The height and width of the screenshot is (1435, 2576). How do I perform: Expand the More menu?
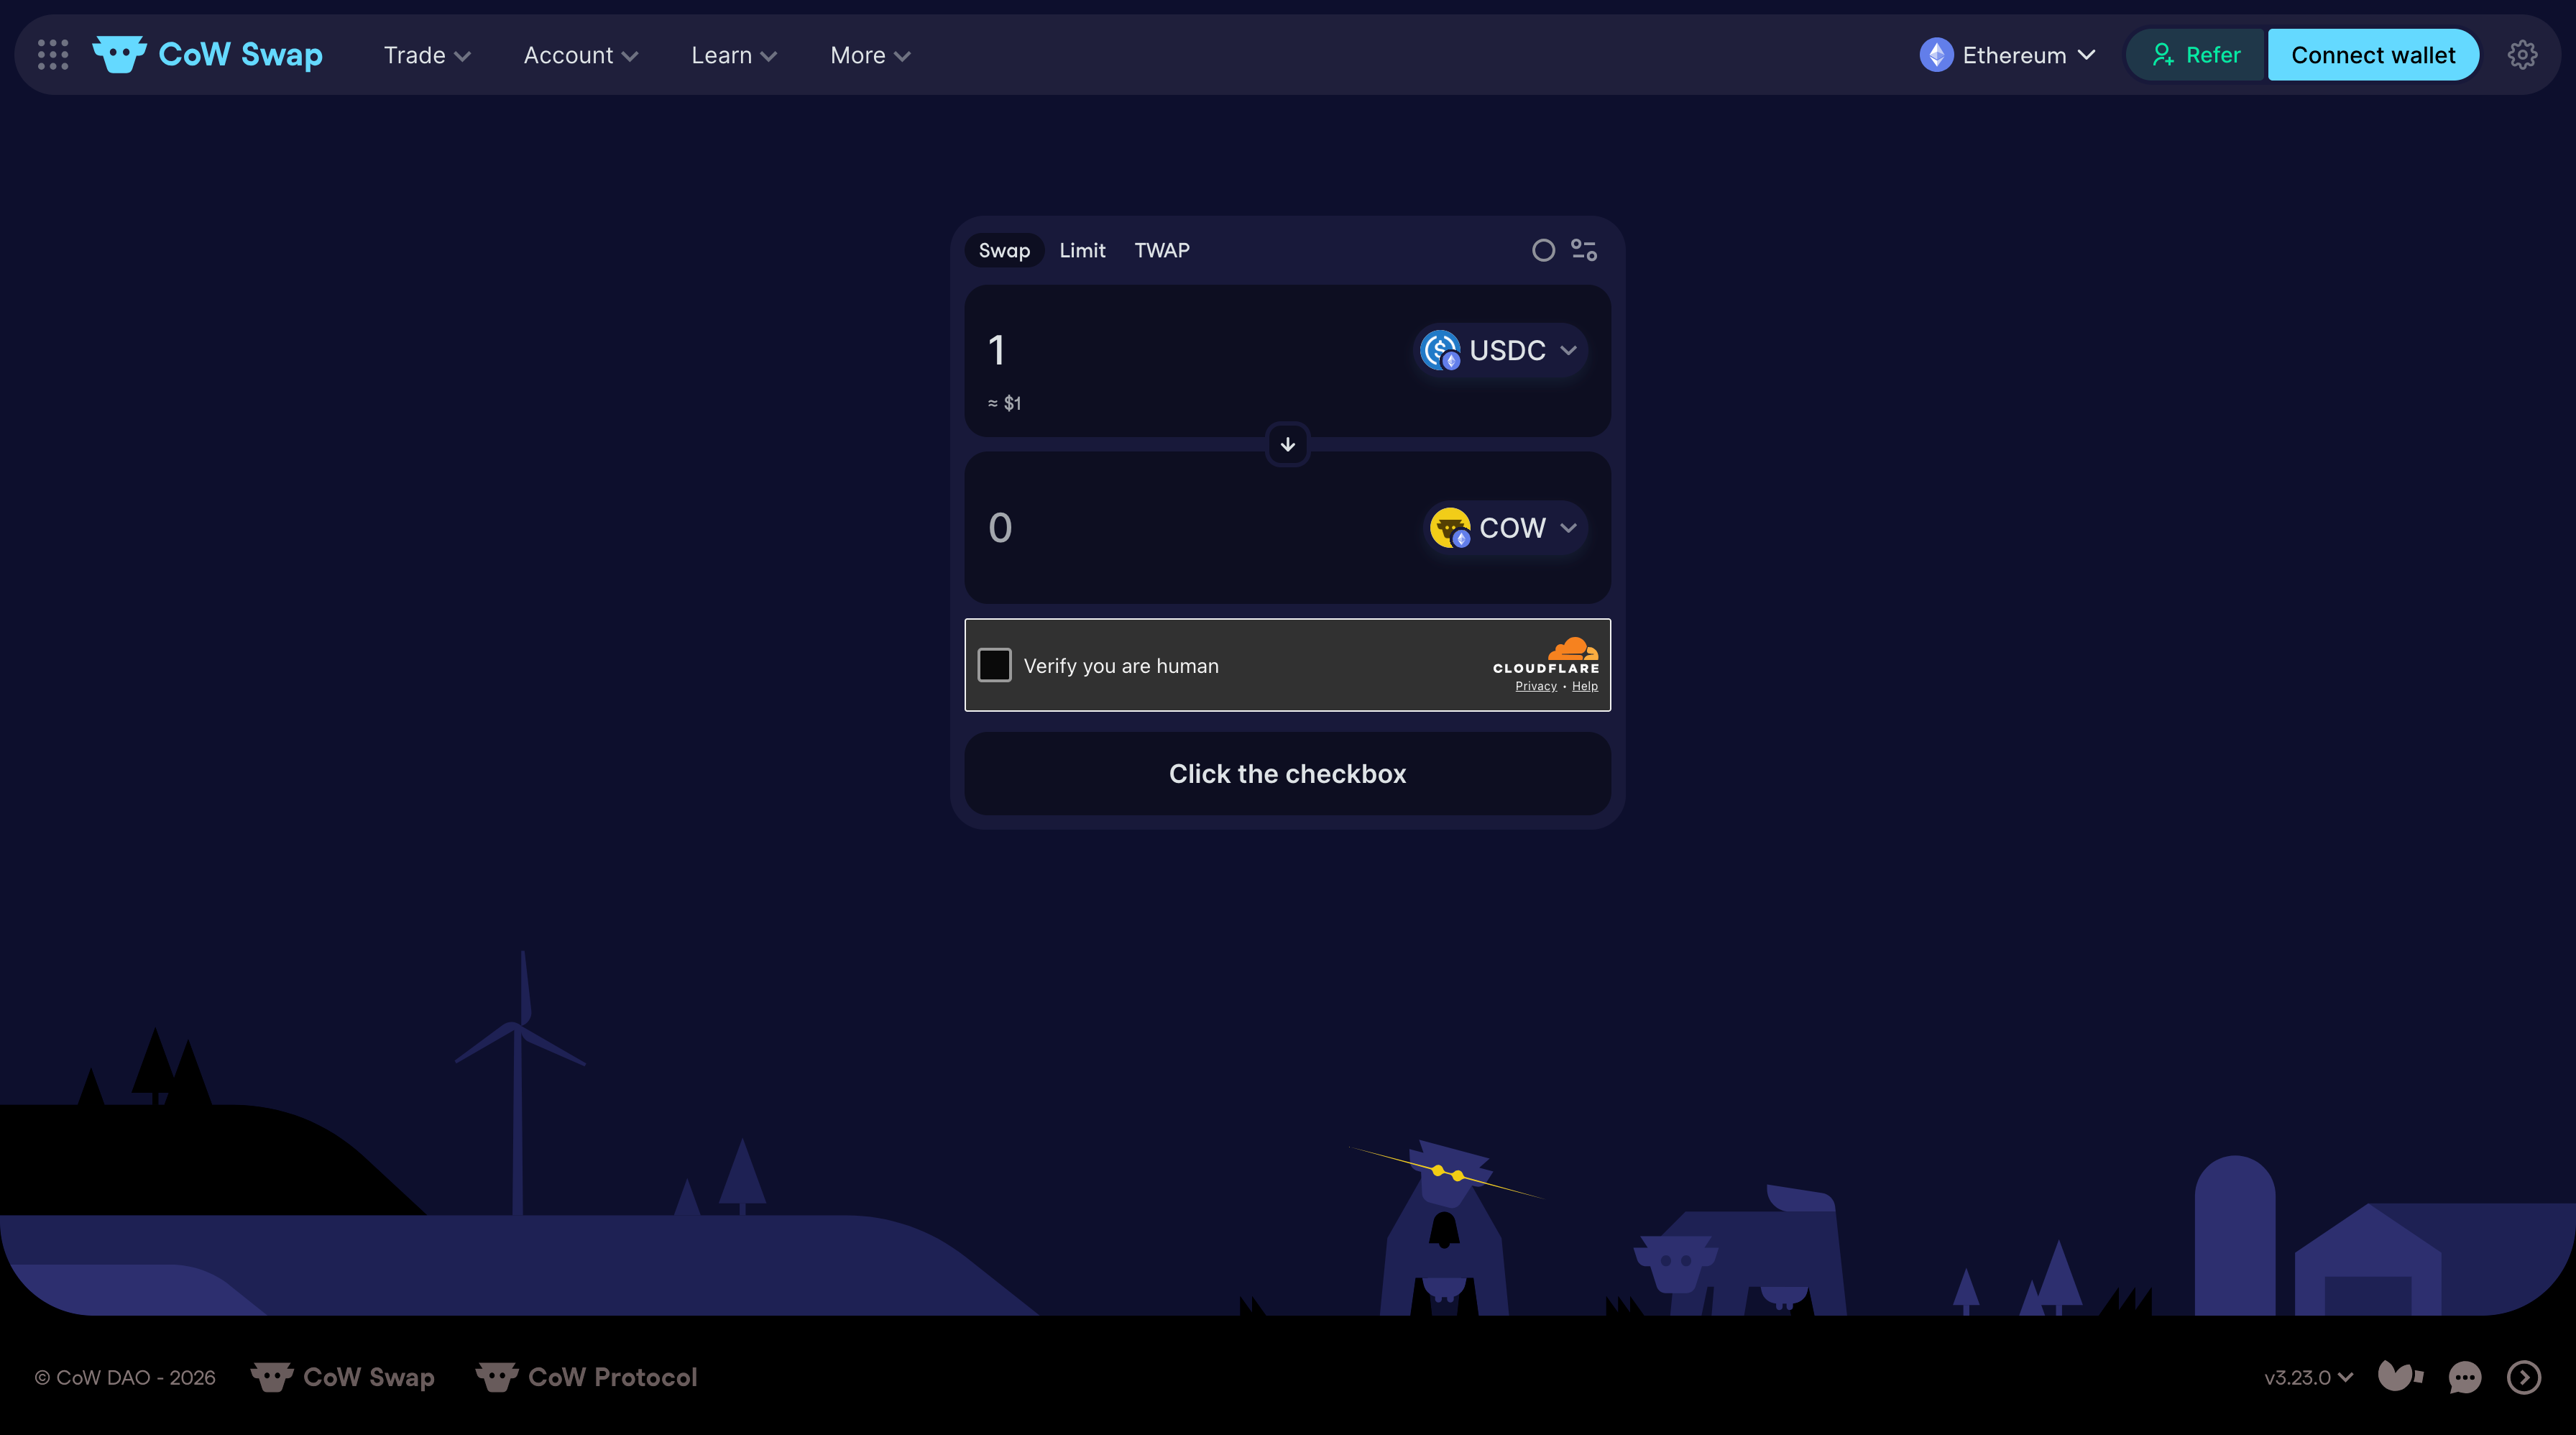[x=870, y=55]
